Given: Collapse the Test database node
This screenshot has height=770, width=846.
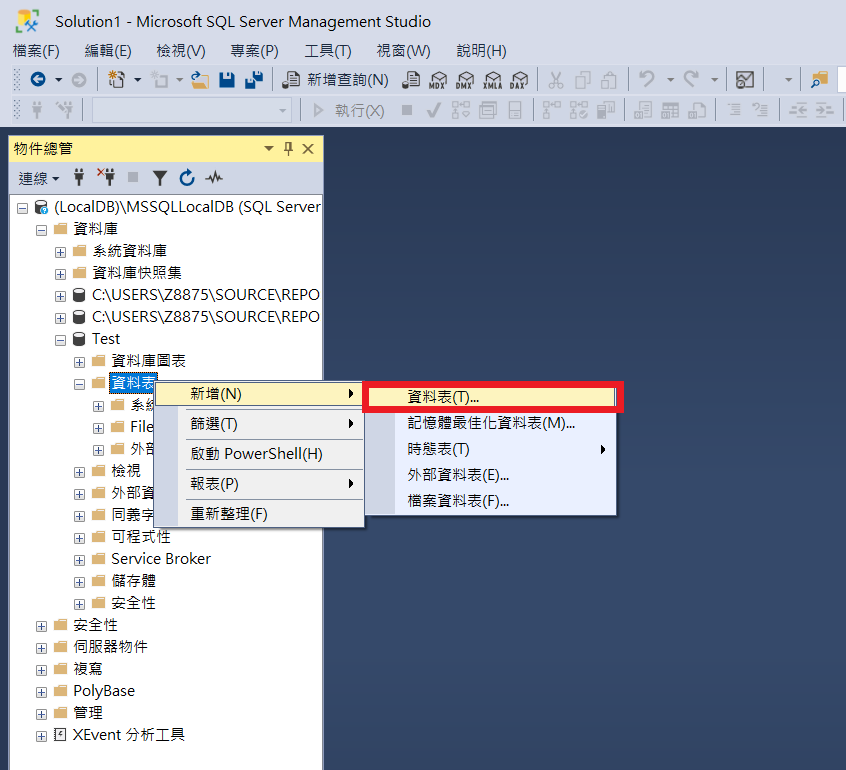Looking at the screenshot, I should [60, 340].
